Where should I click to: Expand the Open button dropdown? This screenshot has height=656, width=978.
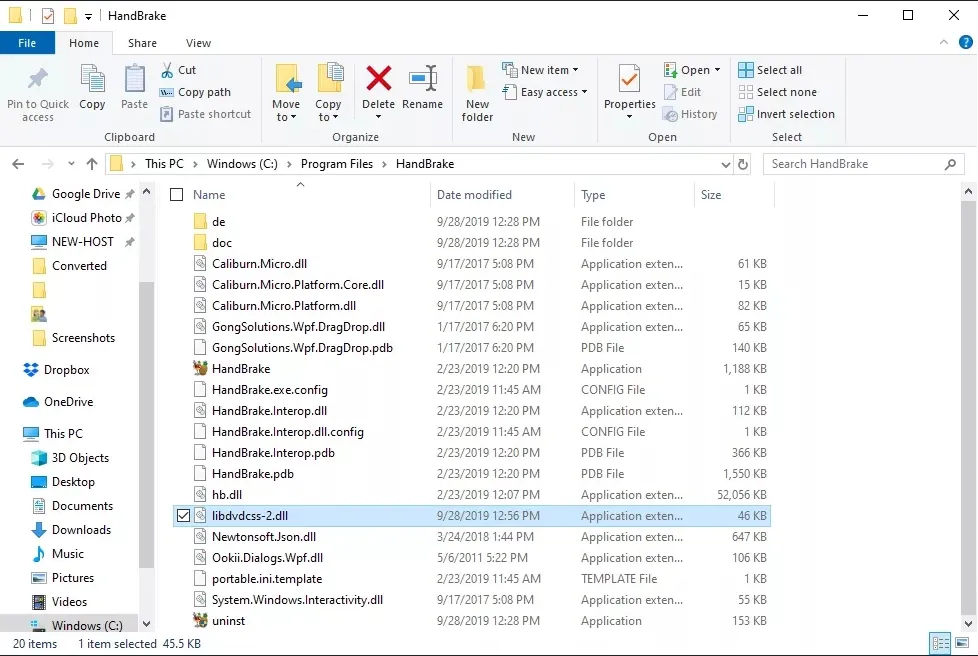pos(715,69)
